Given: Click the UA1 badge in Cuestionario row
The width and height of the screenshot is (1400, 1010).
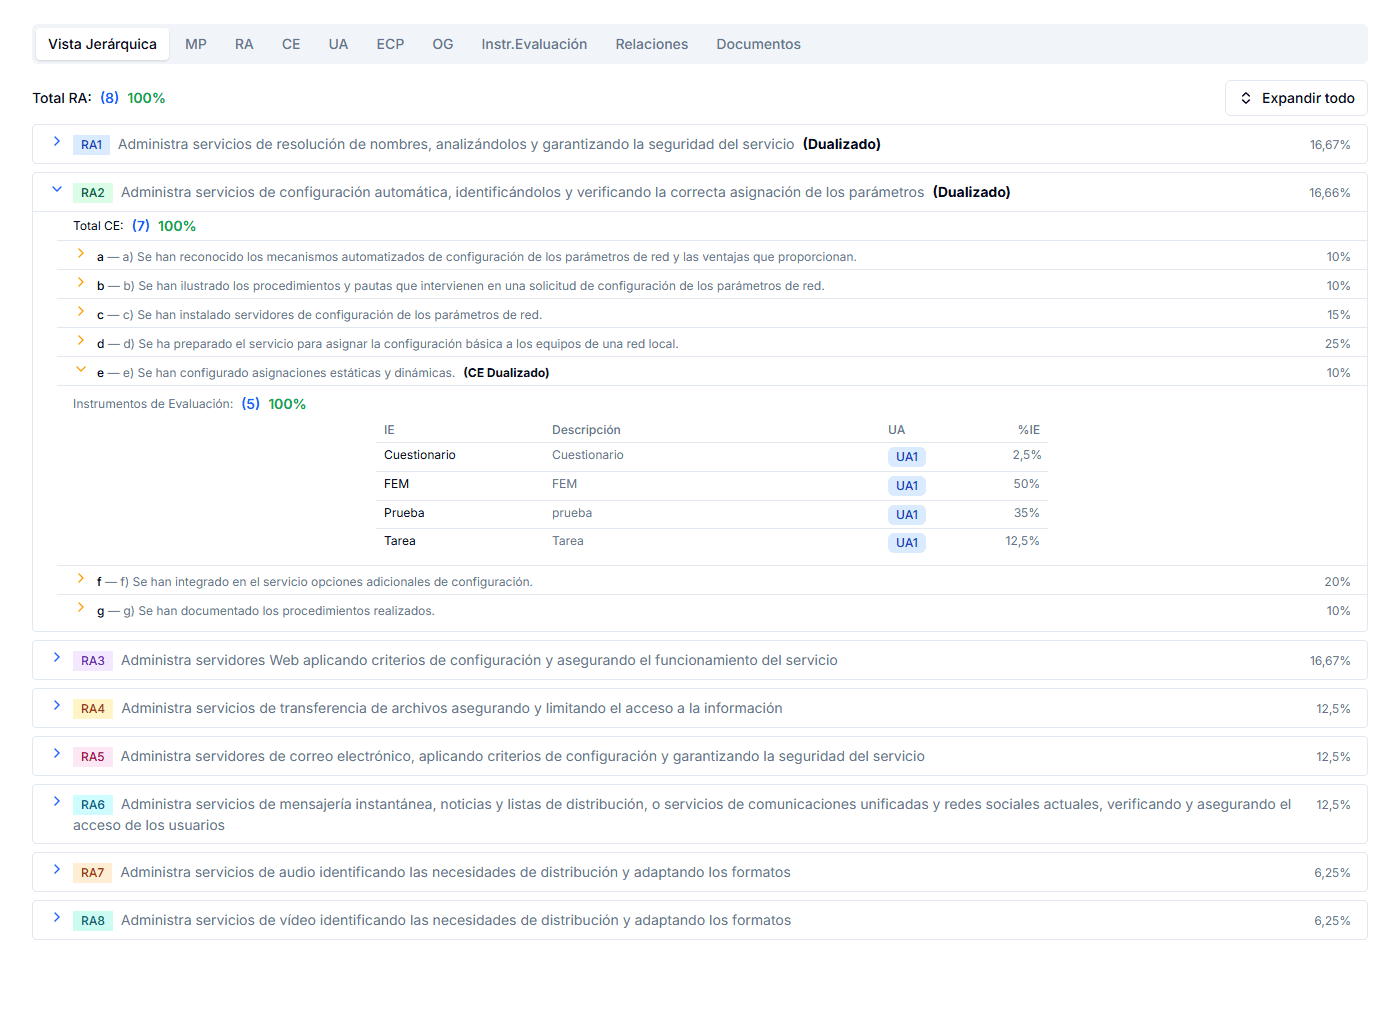Looking at the screenshot, I should pyautogui.click(x=907, y=457).
